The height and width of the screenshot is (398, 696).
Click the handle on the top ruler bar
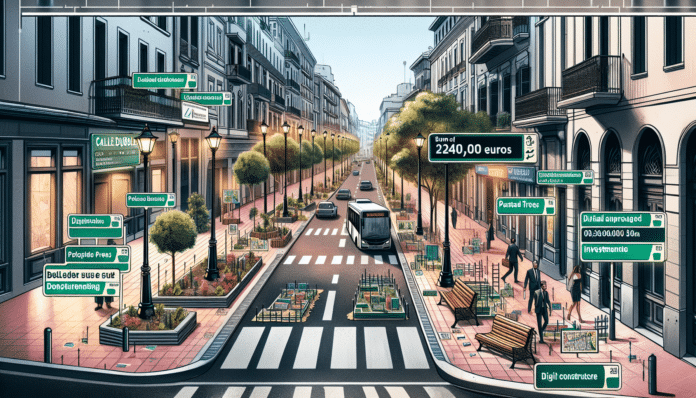[353, 9]
